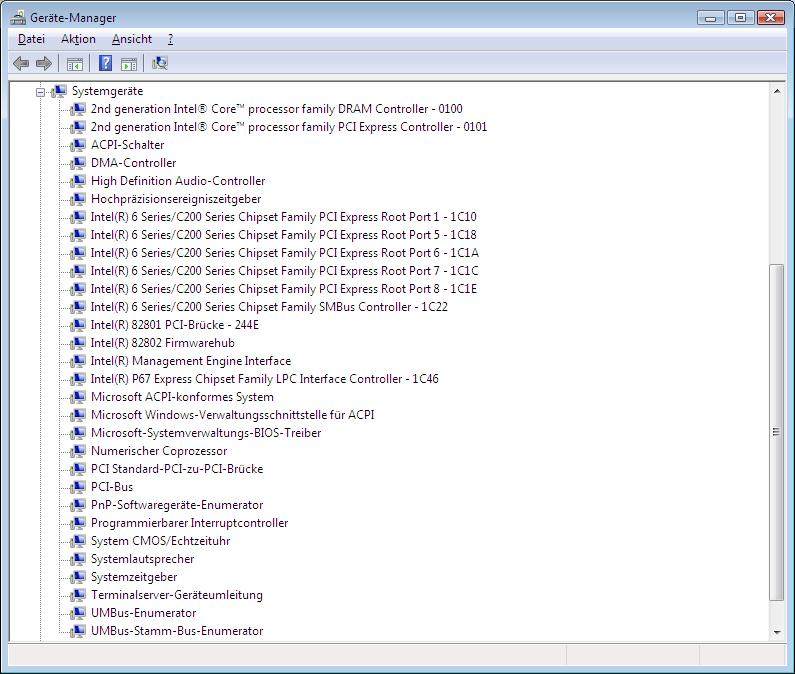Select DRAM Controller - 0100 device

pos(276,109)
